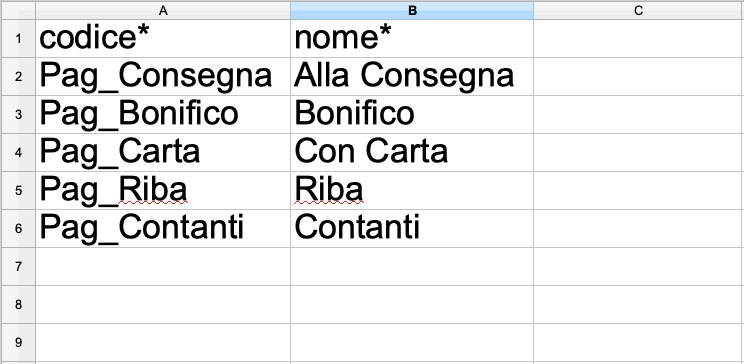
Task: Click the Contanti cell in column B
Action: pyautogui.click(x=412, y=228)
